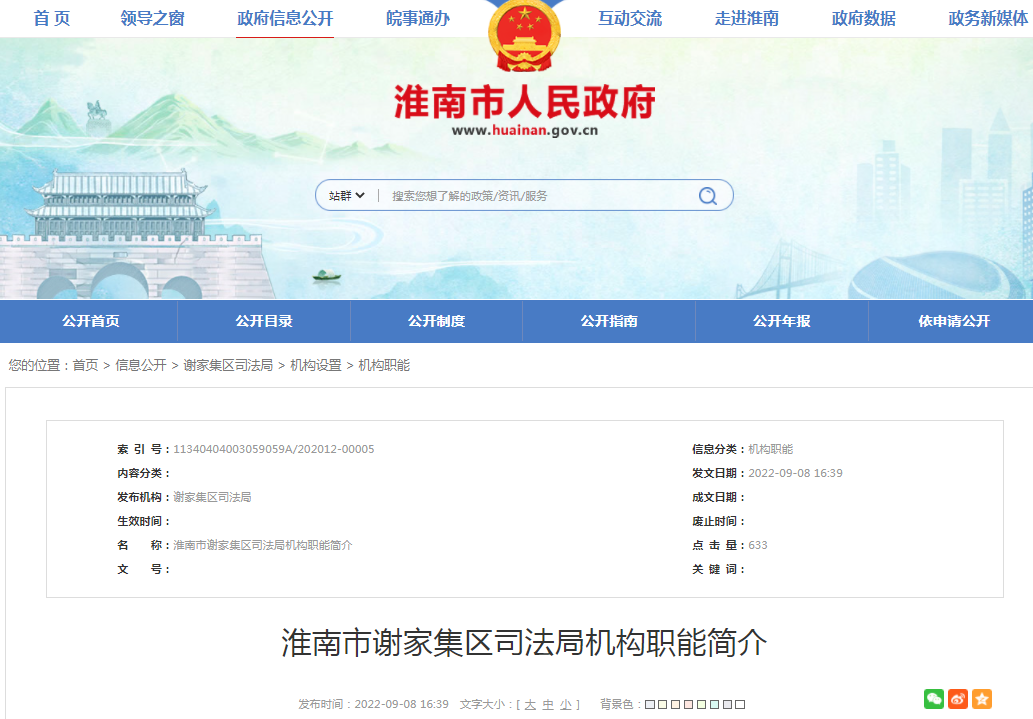1033x719 pixels.
Task: Visit the 谢家集区司法局 breadcrumb link
Action: (x=229, y=364)
